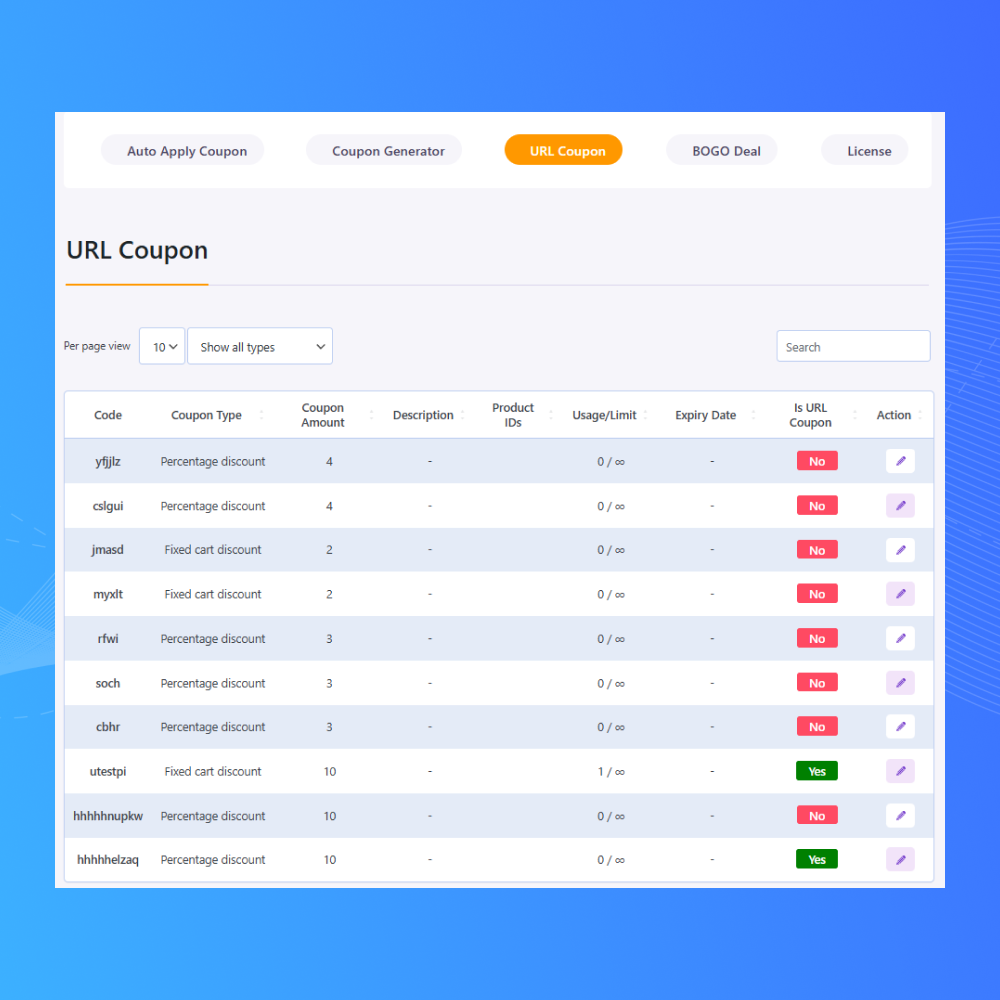
Task: Sort by the Action column arrows
Action: (x=920, y=415)
